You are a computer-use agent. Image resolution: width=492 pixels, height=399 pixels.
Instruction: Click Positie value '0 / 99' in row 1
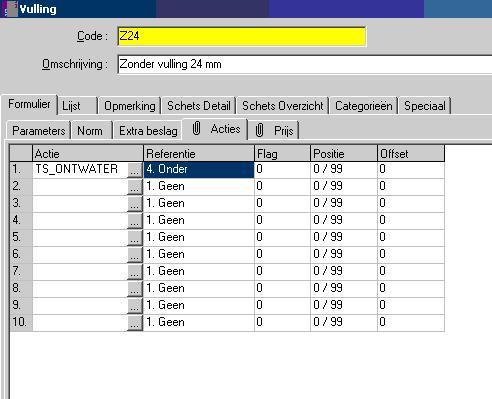tap(344, 170)
